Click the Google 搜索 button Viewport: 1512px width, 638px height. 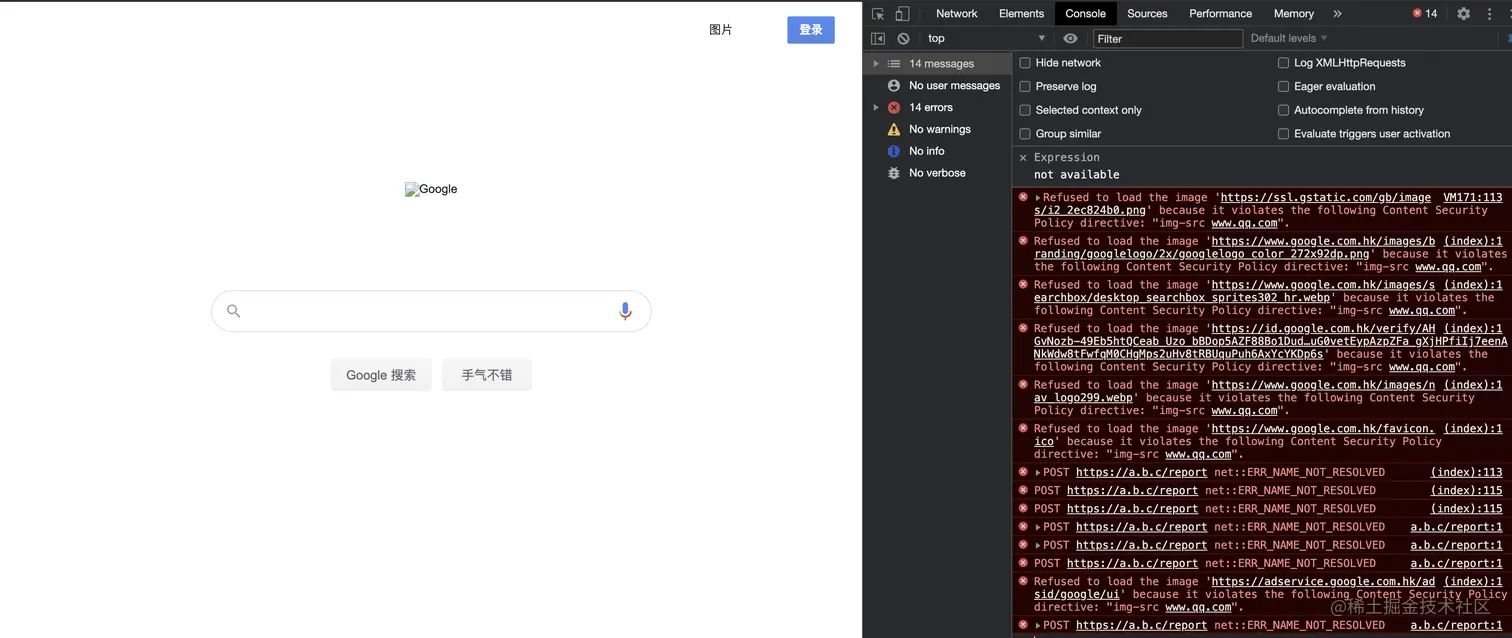pyautogui.click(x=381, y=375)
